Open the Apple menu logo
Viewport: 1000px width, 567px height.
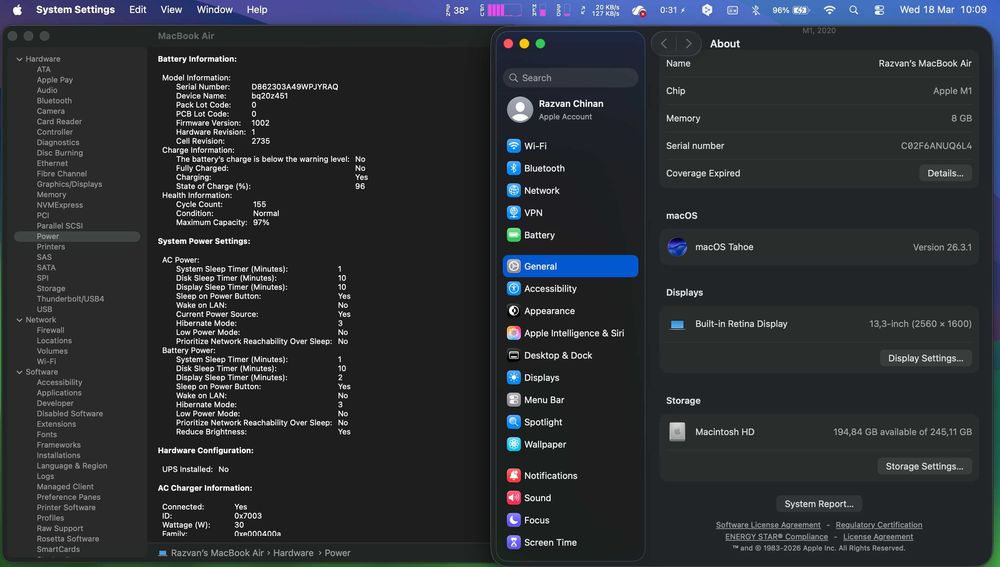(x=17, y=10)
